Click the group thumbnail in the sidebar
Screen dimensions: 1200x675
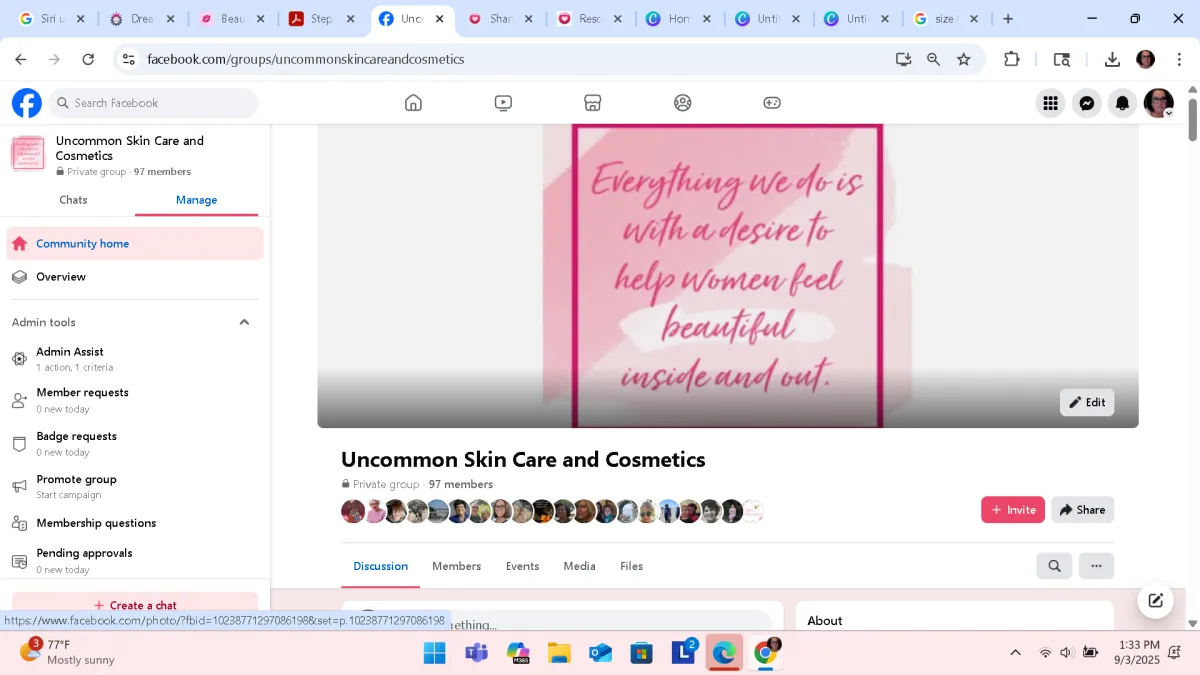28,154
